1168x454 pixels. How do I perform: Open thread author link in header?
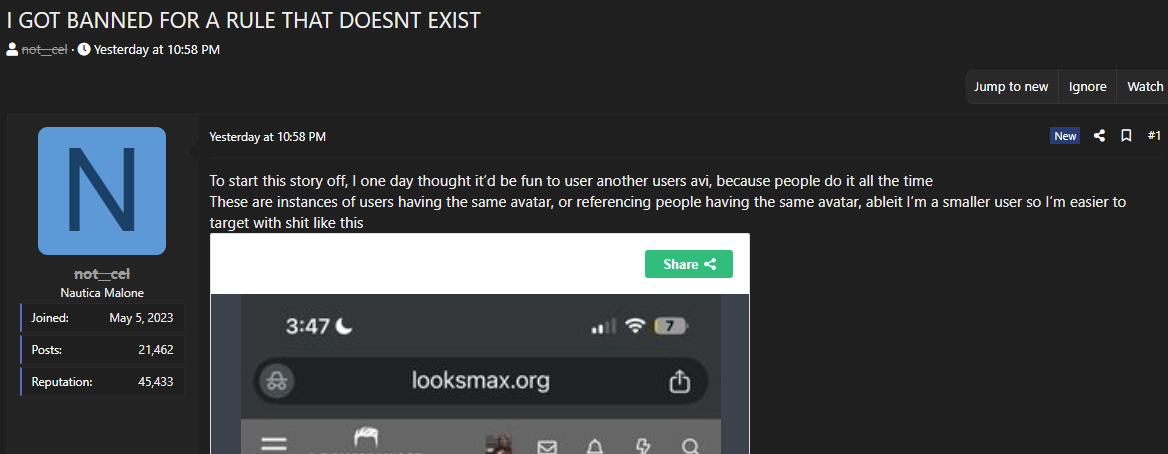(45, 50)
